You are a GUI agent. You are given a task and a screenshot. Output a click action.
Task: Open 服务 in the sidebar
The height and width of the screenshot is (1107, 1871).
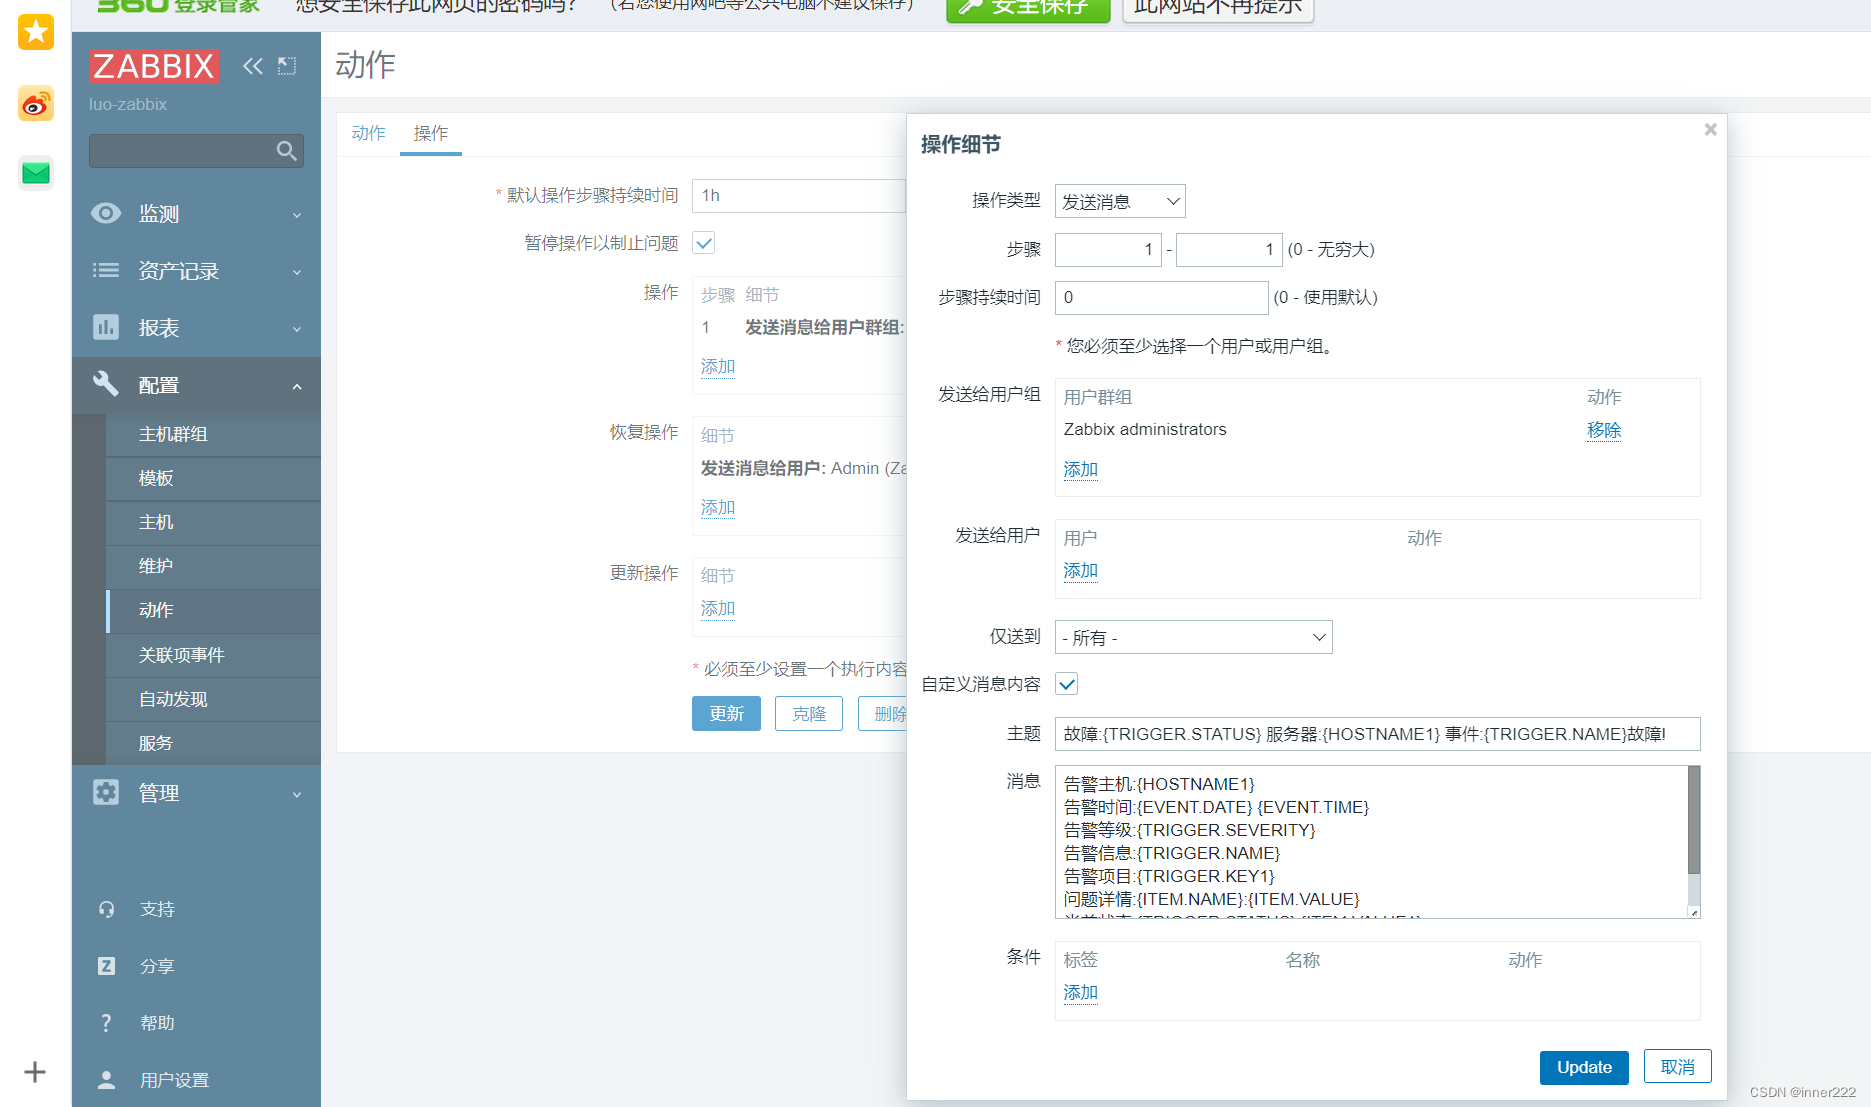click(x=156, y=743)
